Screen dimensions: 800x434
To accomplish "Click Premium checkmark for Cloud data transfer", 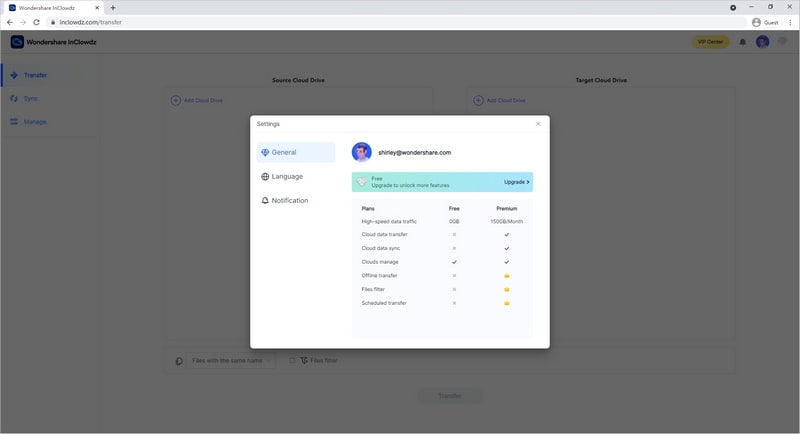I will pos(507,235).
